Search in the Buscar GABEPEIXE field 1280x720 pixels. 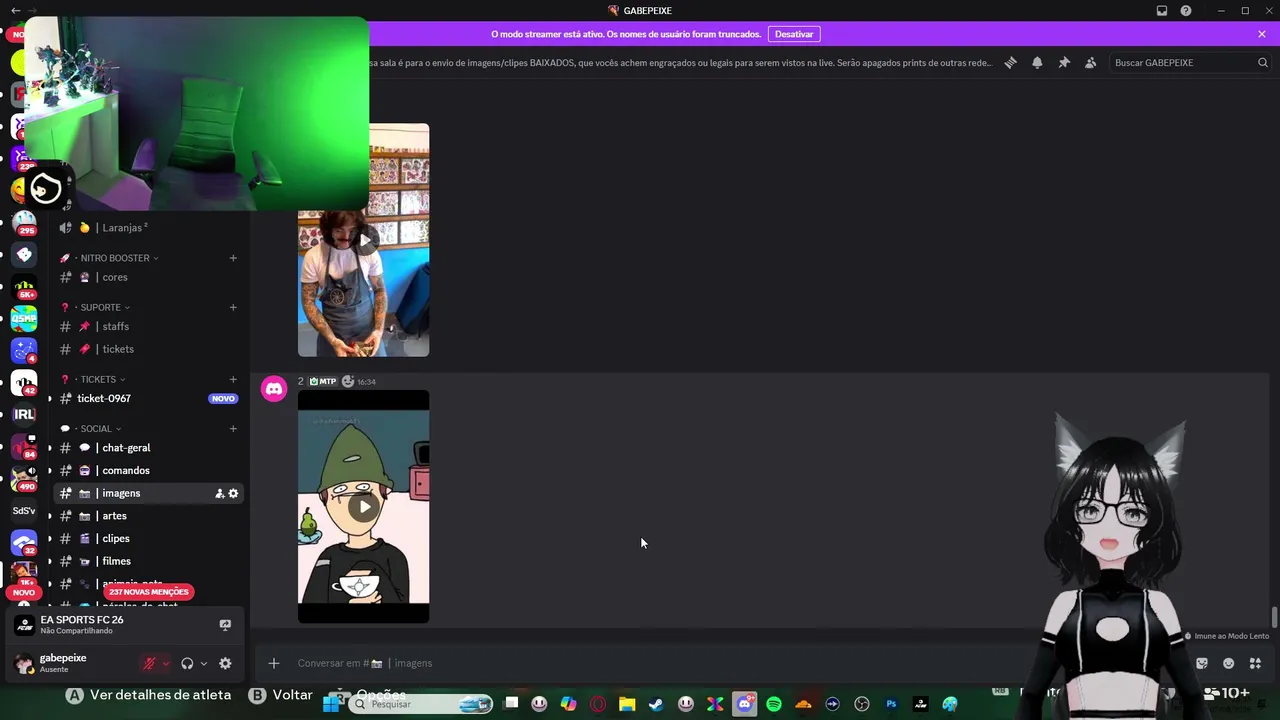tap(1190, 62)
